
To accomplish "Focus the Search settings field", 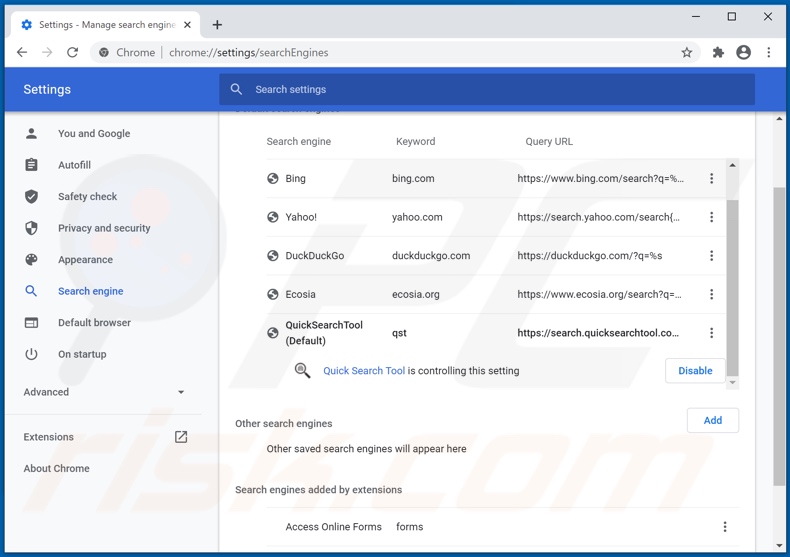I will click(487, 89).
